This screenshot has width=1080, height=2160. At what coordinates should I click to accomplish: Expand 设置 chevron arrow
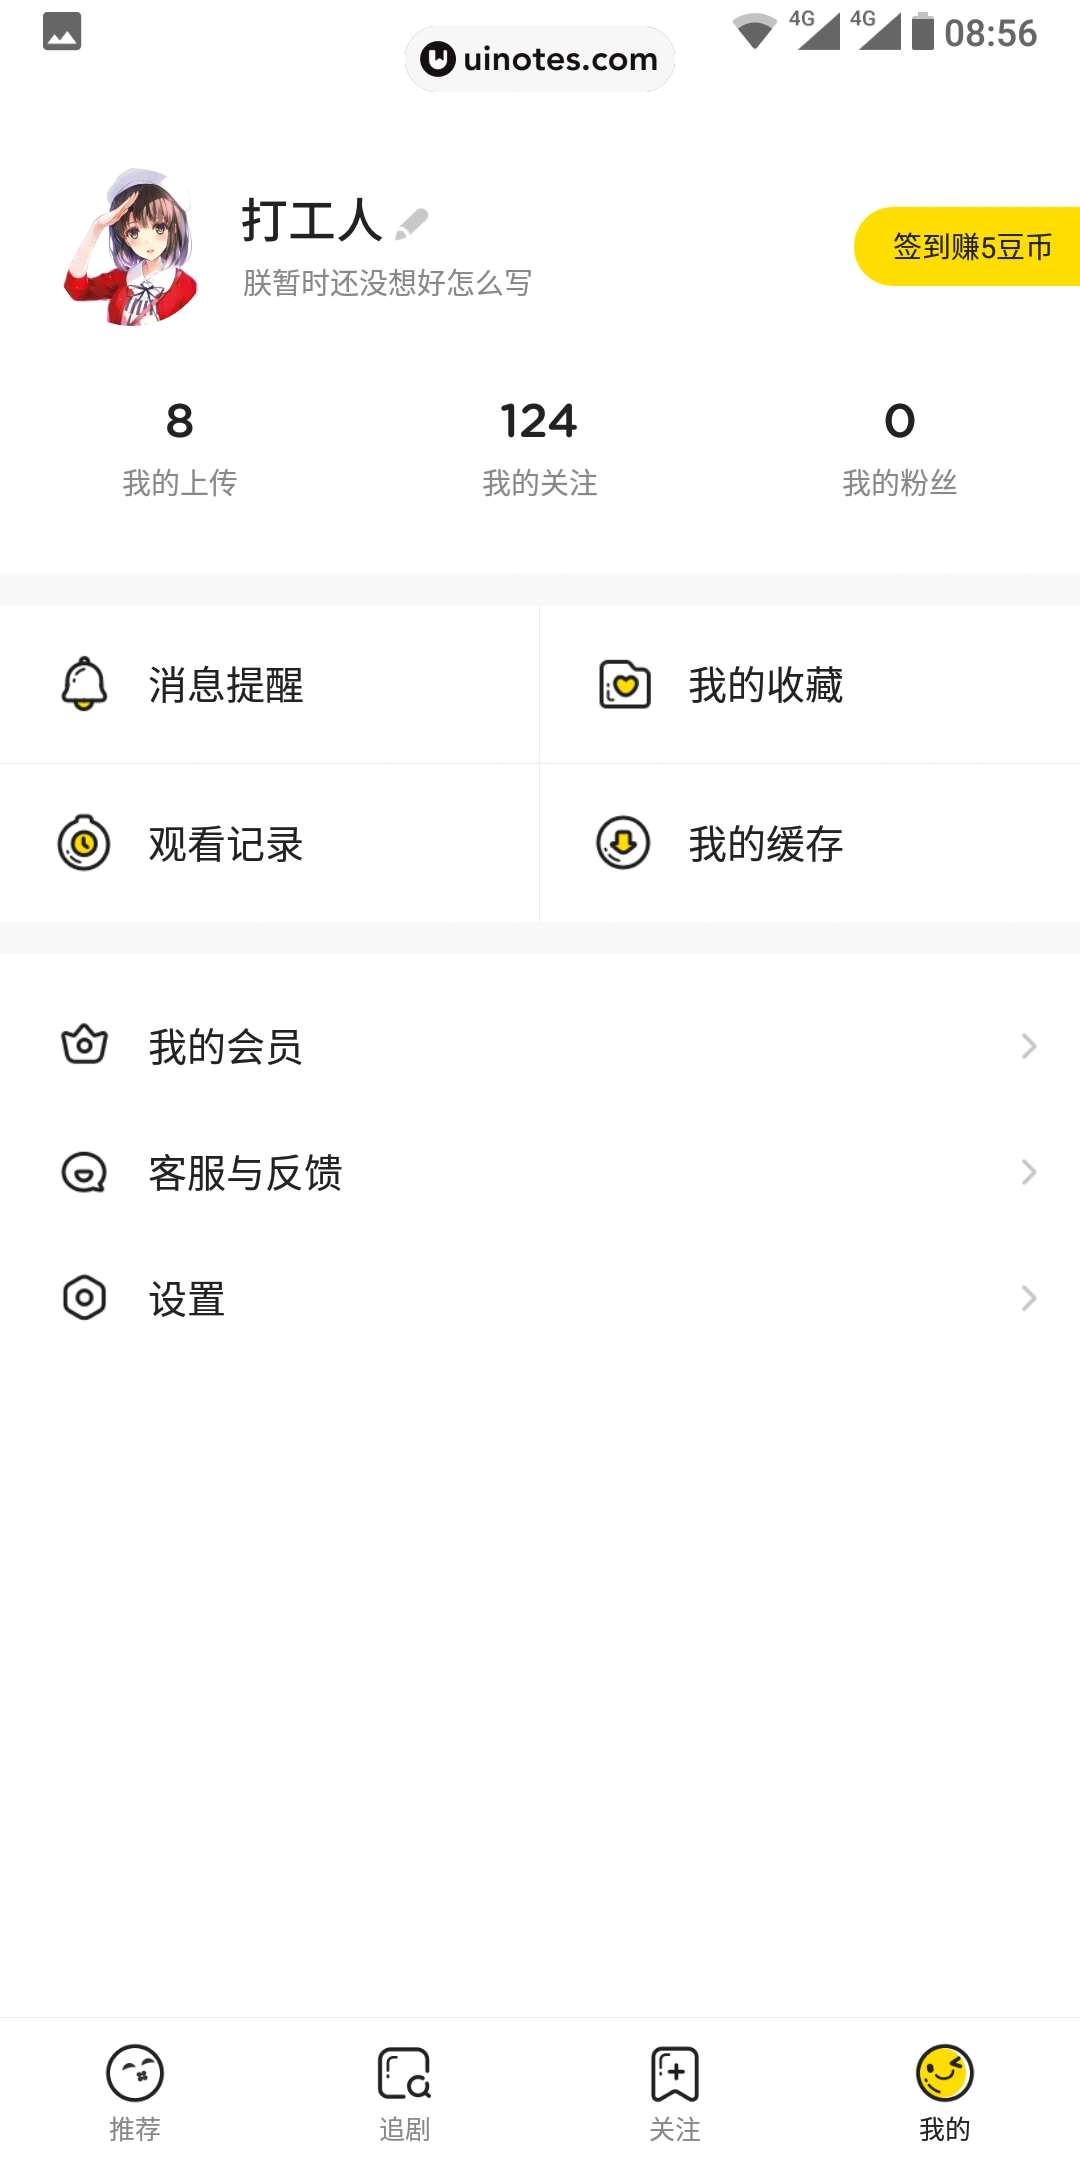[x=1028, y=1298]
